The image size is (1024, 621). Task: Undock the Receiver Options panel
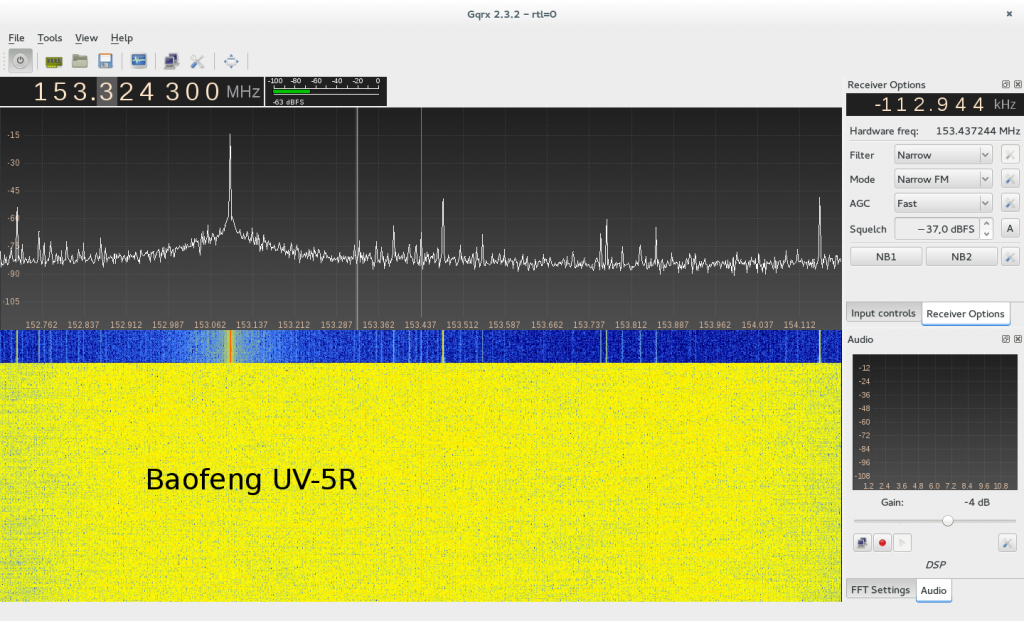pos(1006,84)
